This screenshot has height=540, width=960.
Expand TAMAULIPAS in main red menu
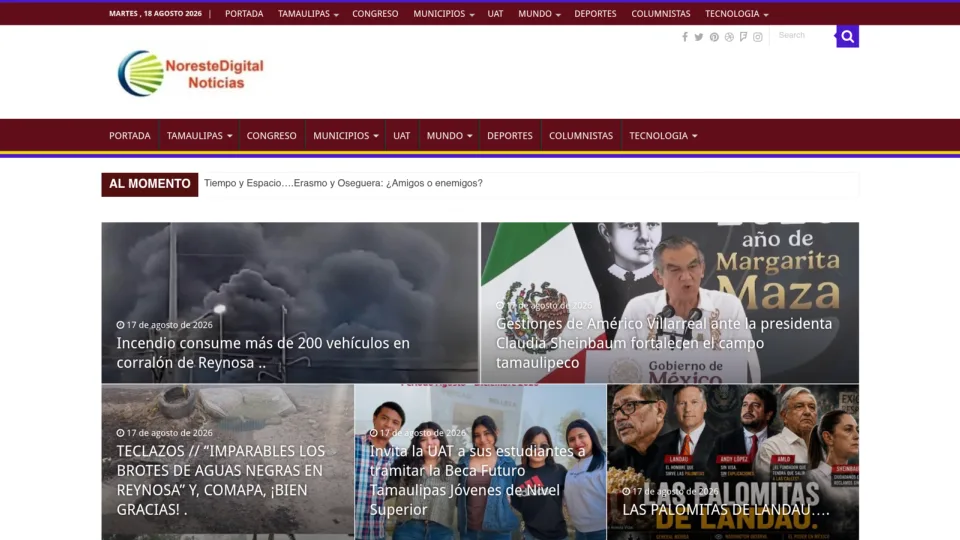point(199,135)
